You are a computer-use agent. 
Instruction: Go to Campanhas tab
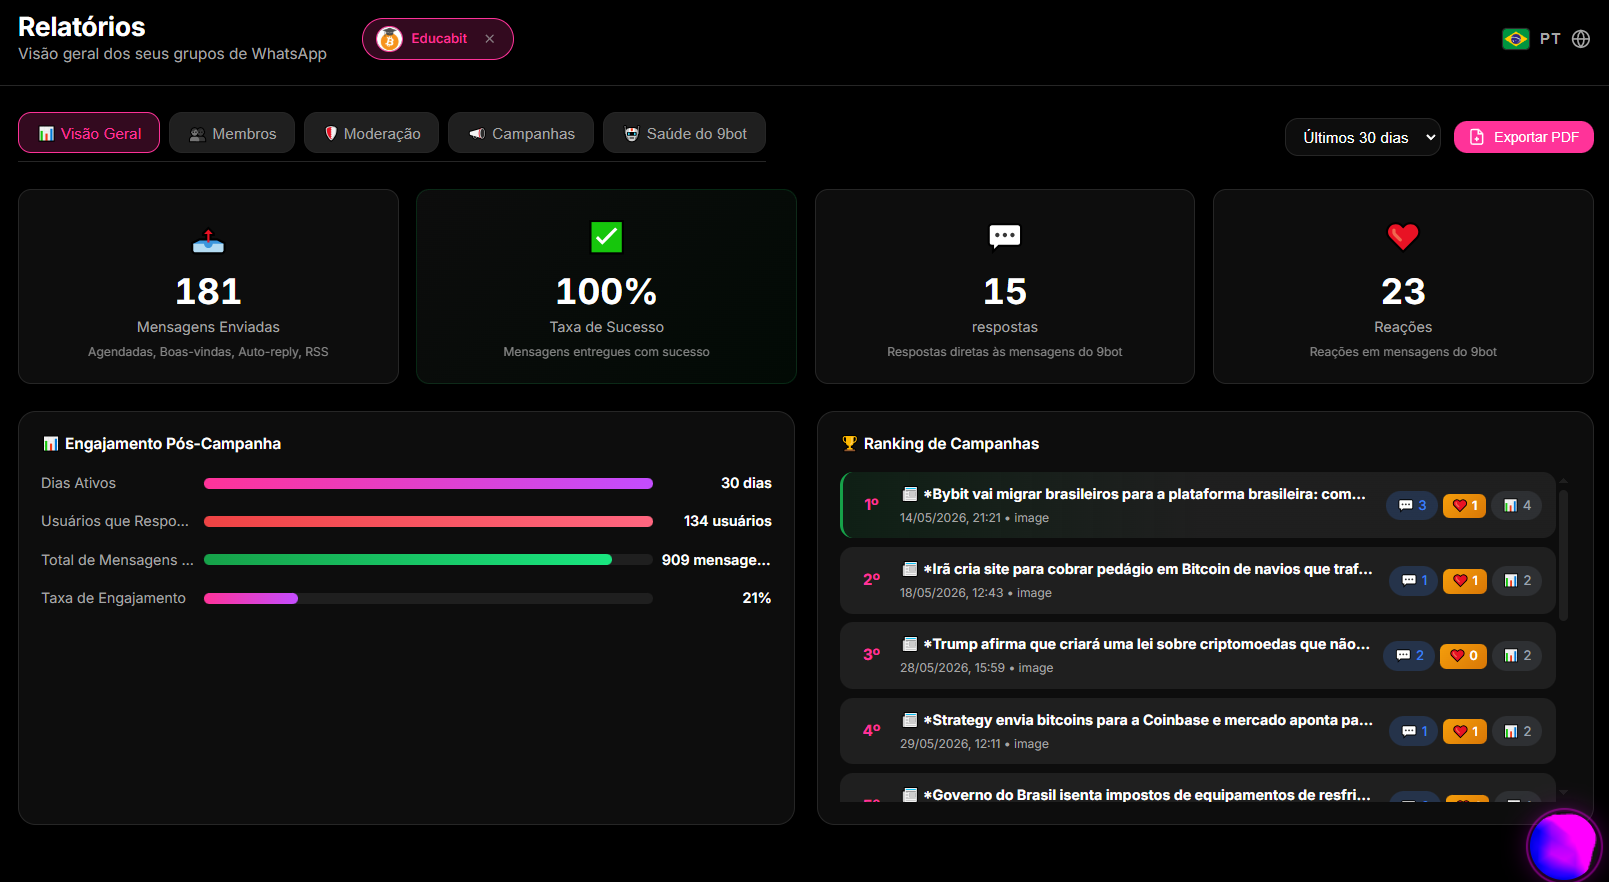pos(521,133)
